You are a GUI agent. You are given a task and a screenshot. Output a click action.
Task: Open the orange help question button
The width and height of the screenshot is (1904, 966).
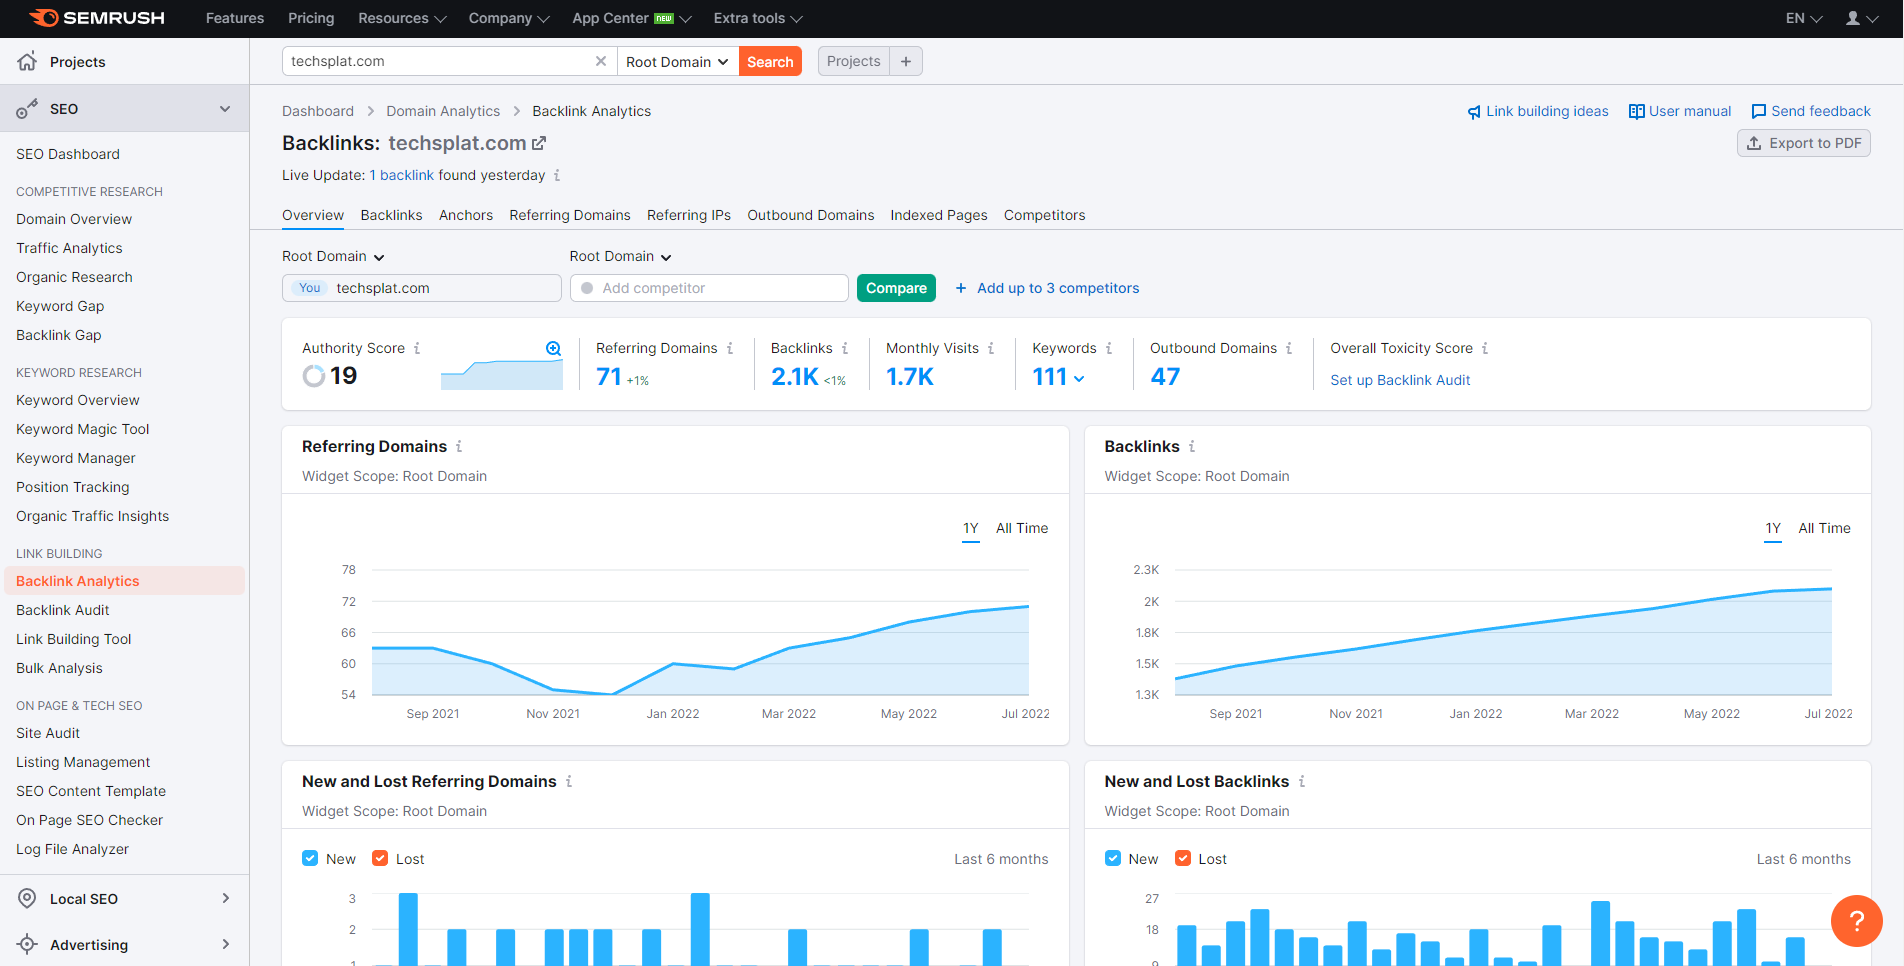pyautogui.click(x=1856, y=920)
